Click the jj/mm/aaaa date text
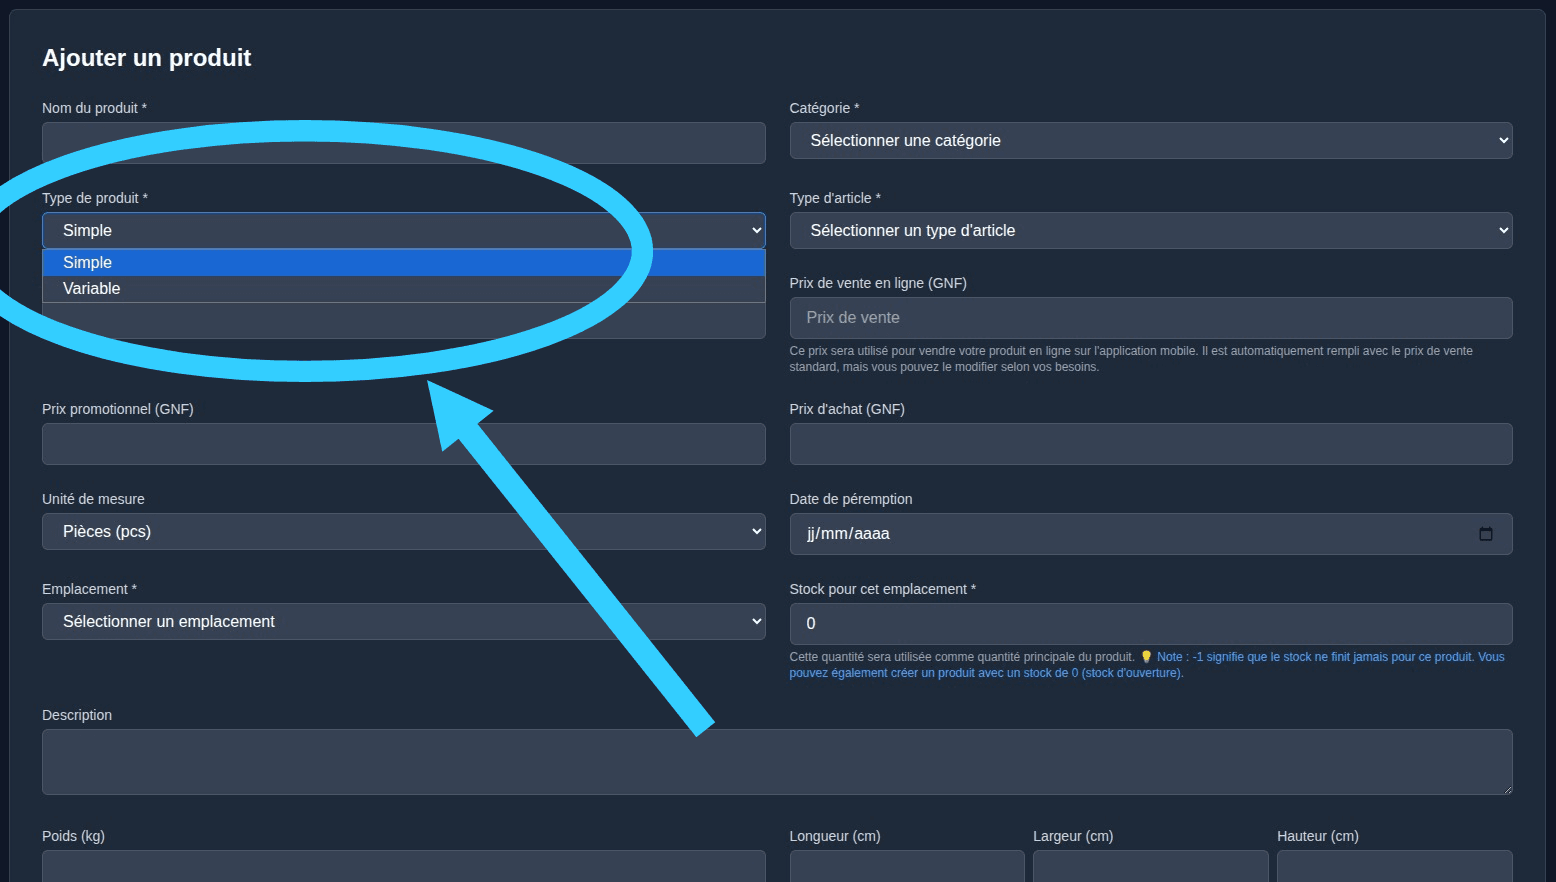 [x=848, y=534]
